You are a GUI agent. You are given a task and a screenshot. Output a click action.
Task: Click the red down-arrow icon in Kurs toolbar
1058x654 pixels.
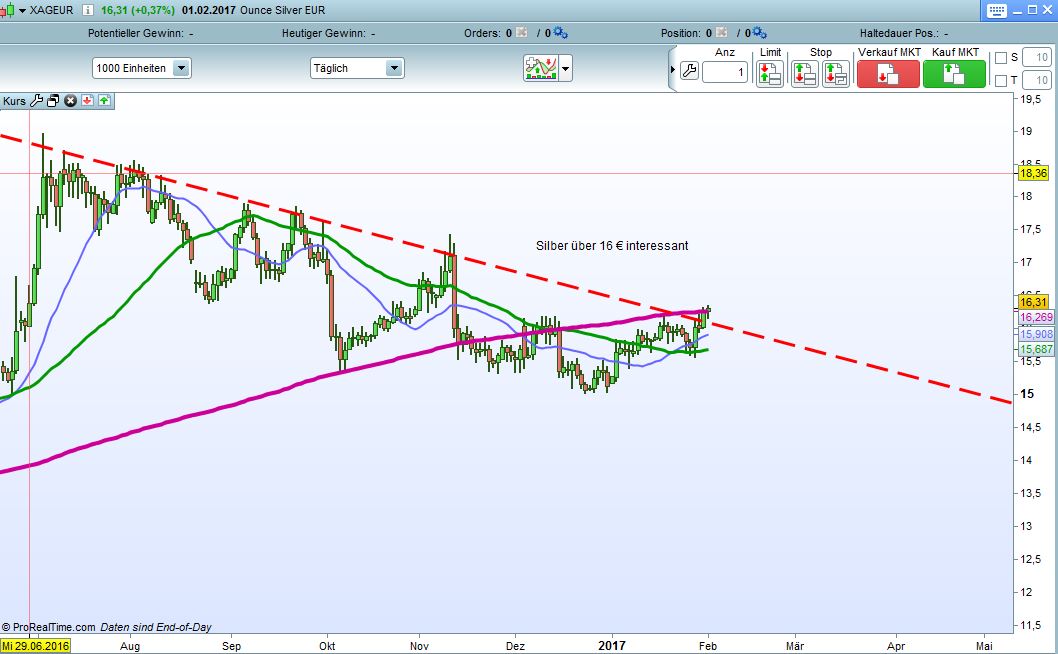87,100
